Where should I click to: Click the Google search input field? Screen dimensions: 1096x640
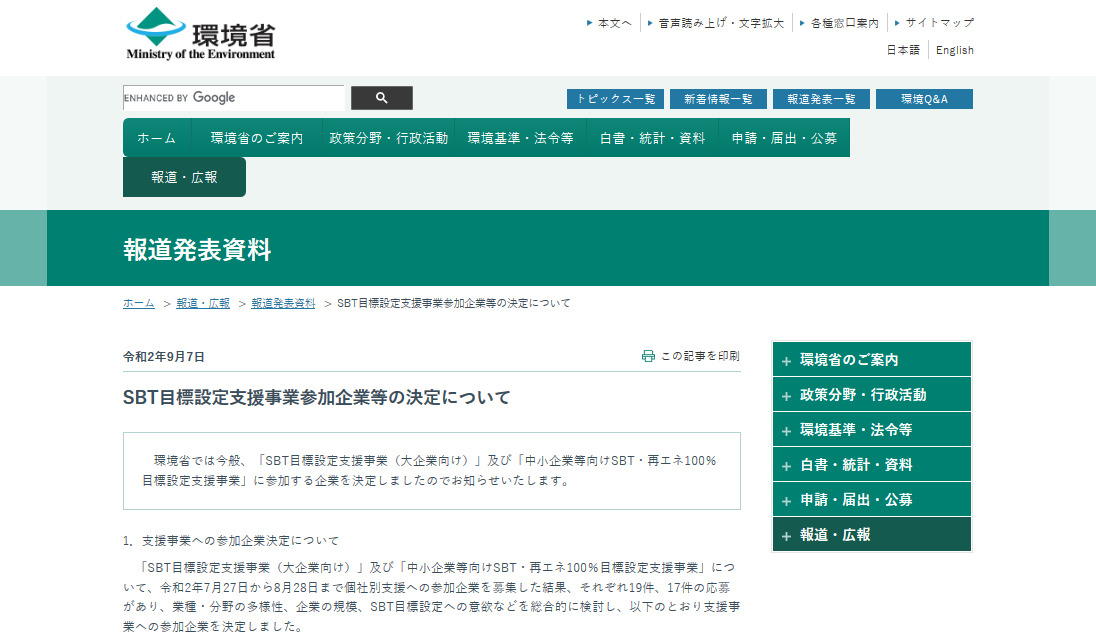pyautogui.click(x=233, y=98)
